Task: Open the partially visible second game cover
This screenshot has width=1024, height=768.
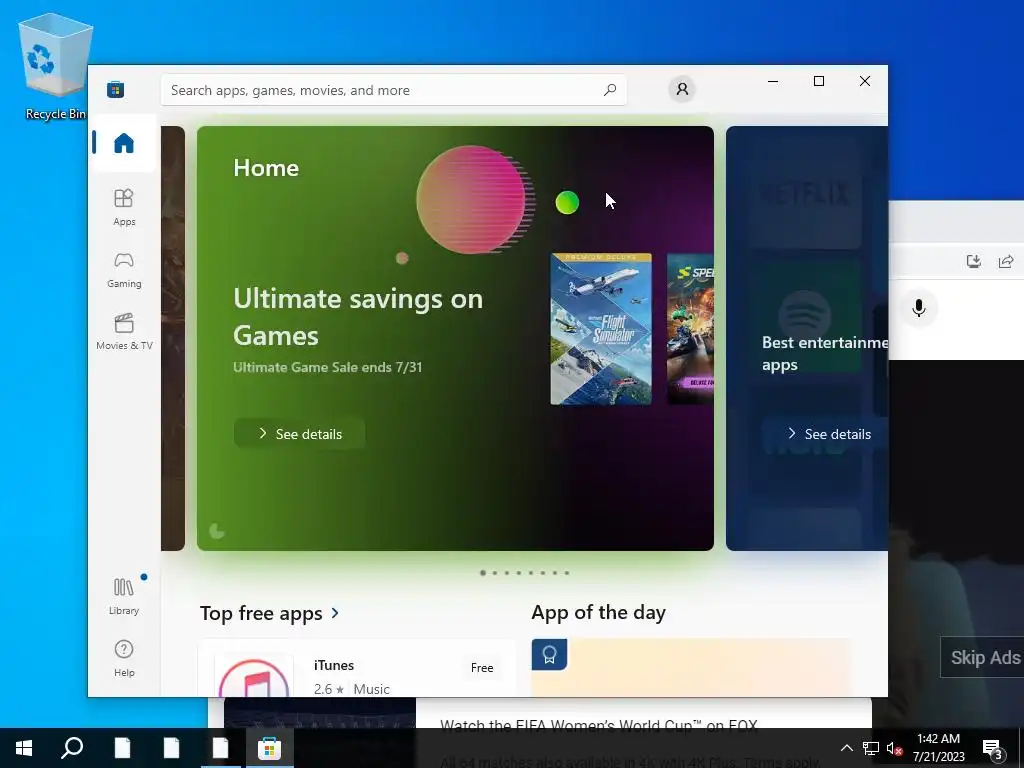Action: point(690,328)
